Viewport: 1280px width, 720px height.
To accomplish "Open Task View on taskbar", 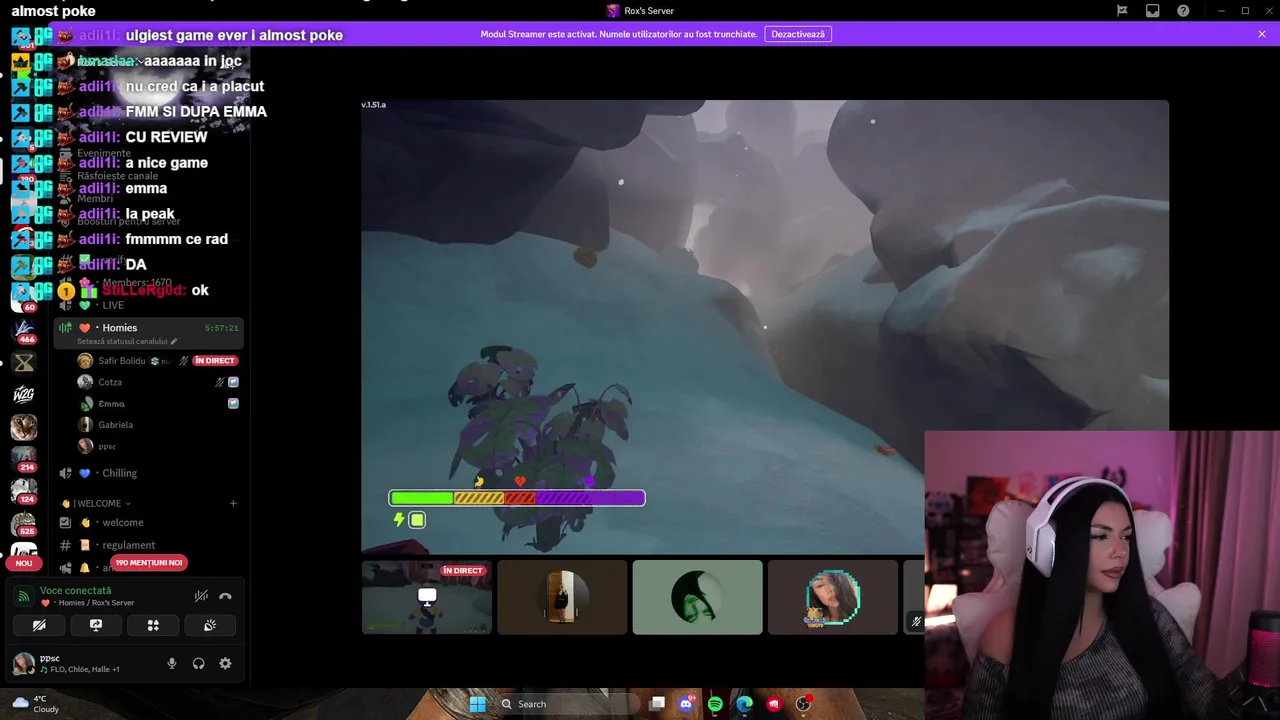I will coord(657,704).
